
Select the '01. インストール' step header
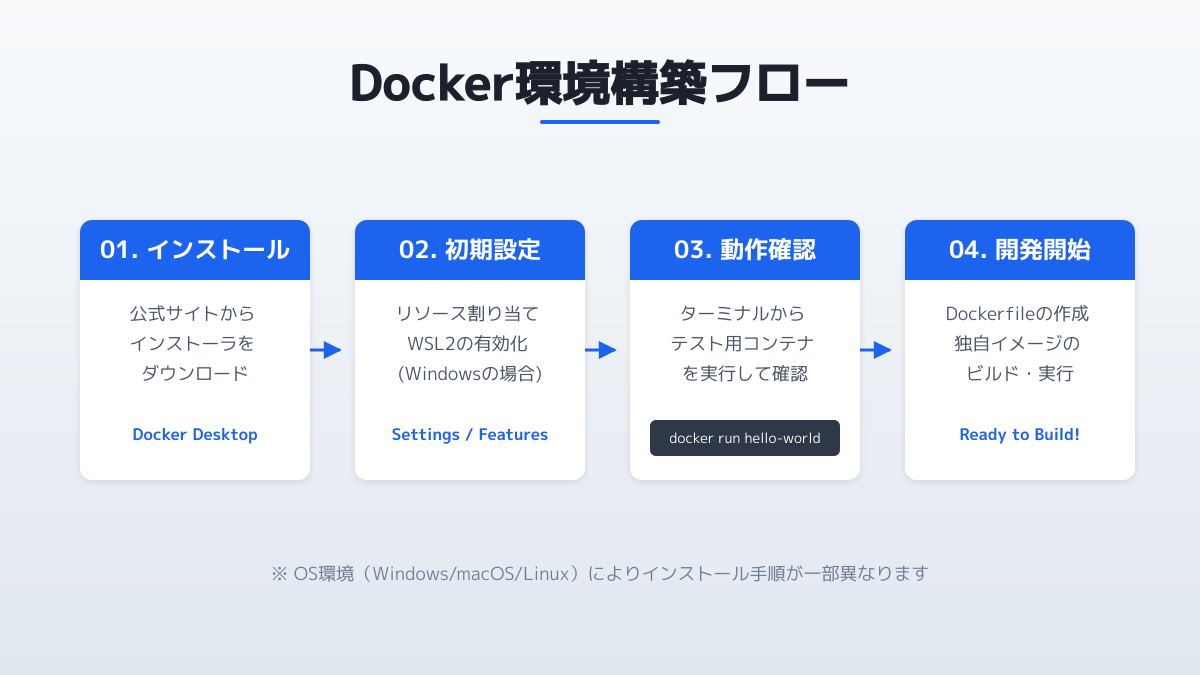tap(195, 250)
